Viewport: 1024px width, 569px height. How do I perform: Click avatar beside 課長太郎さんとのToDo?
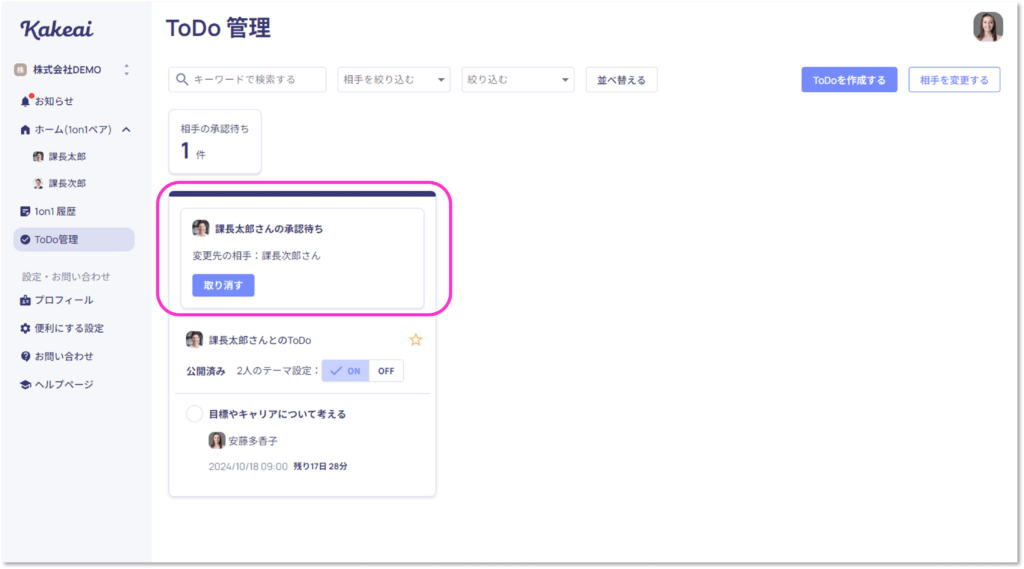(x=194, y=340)
